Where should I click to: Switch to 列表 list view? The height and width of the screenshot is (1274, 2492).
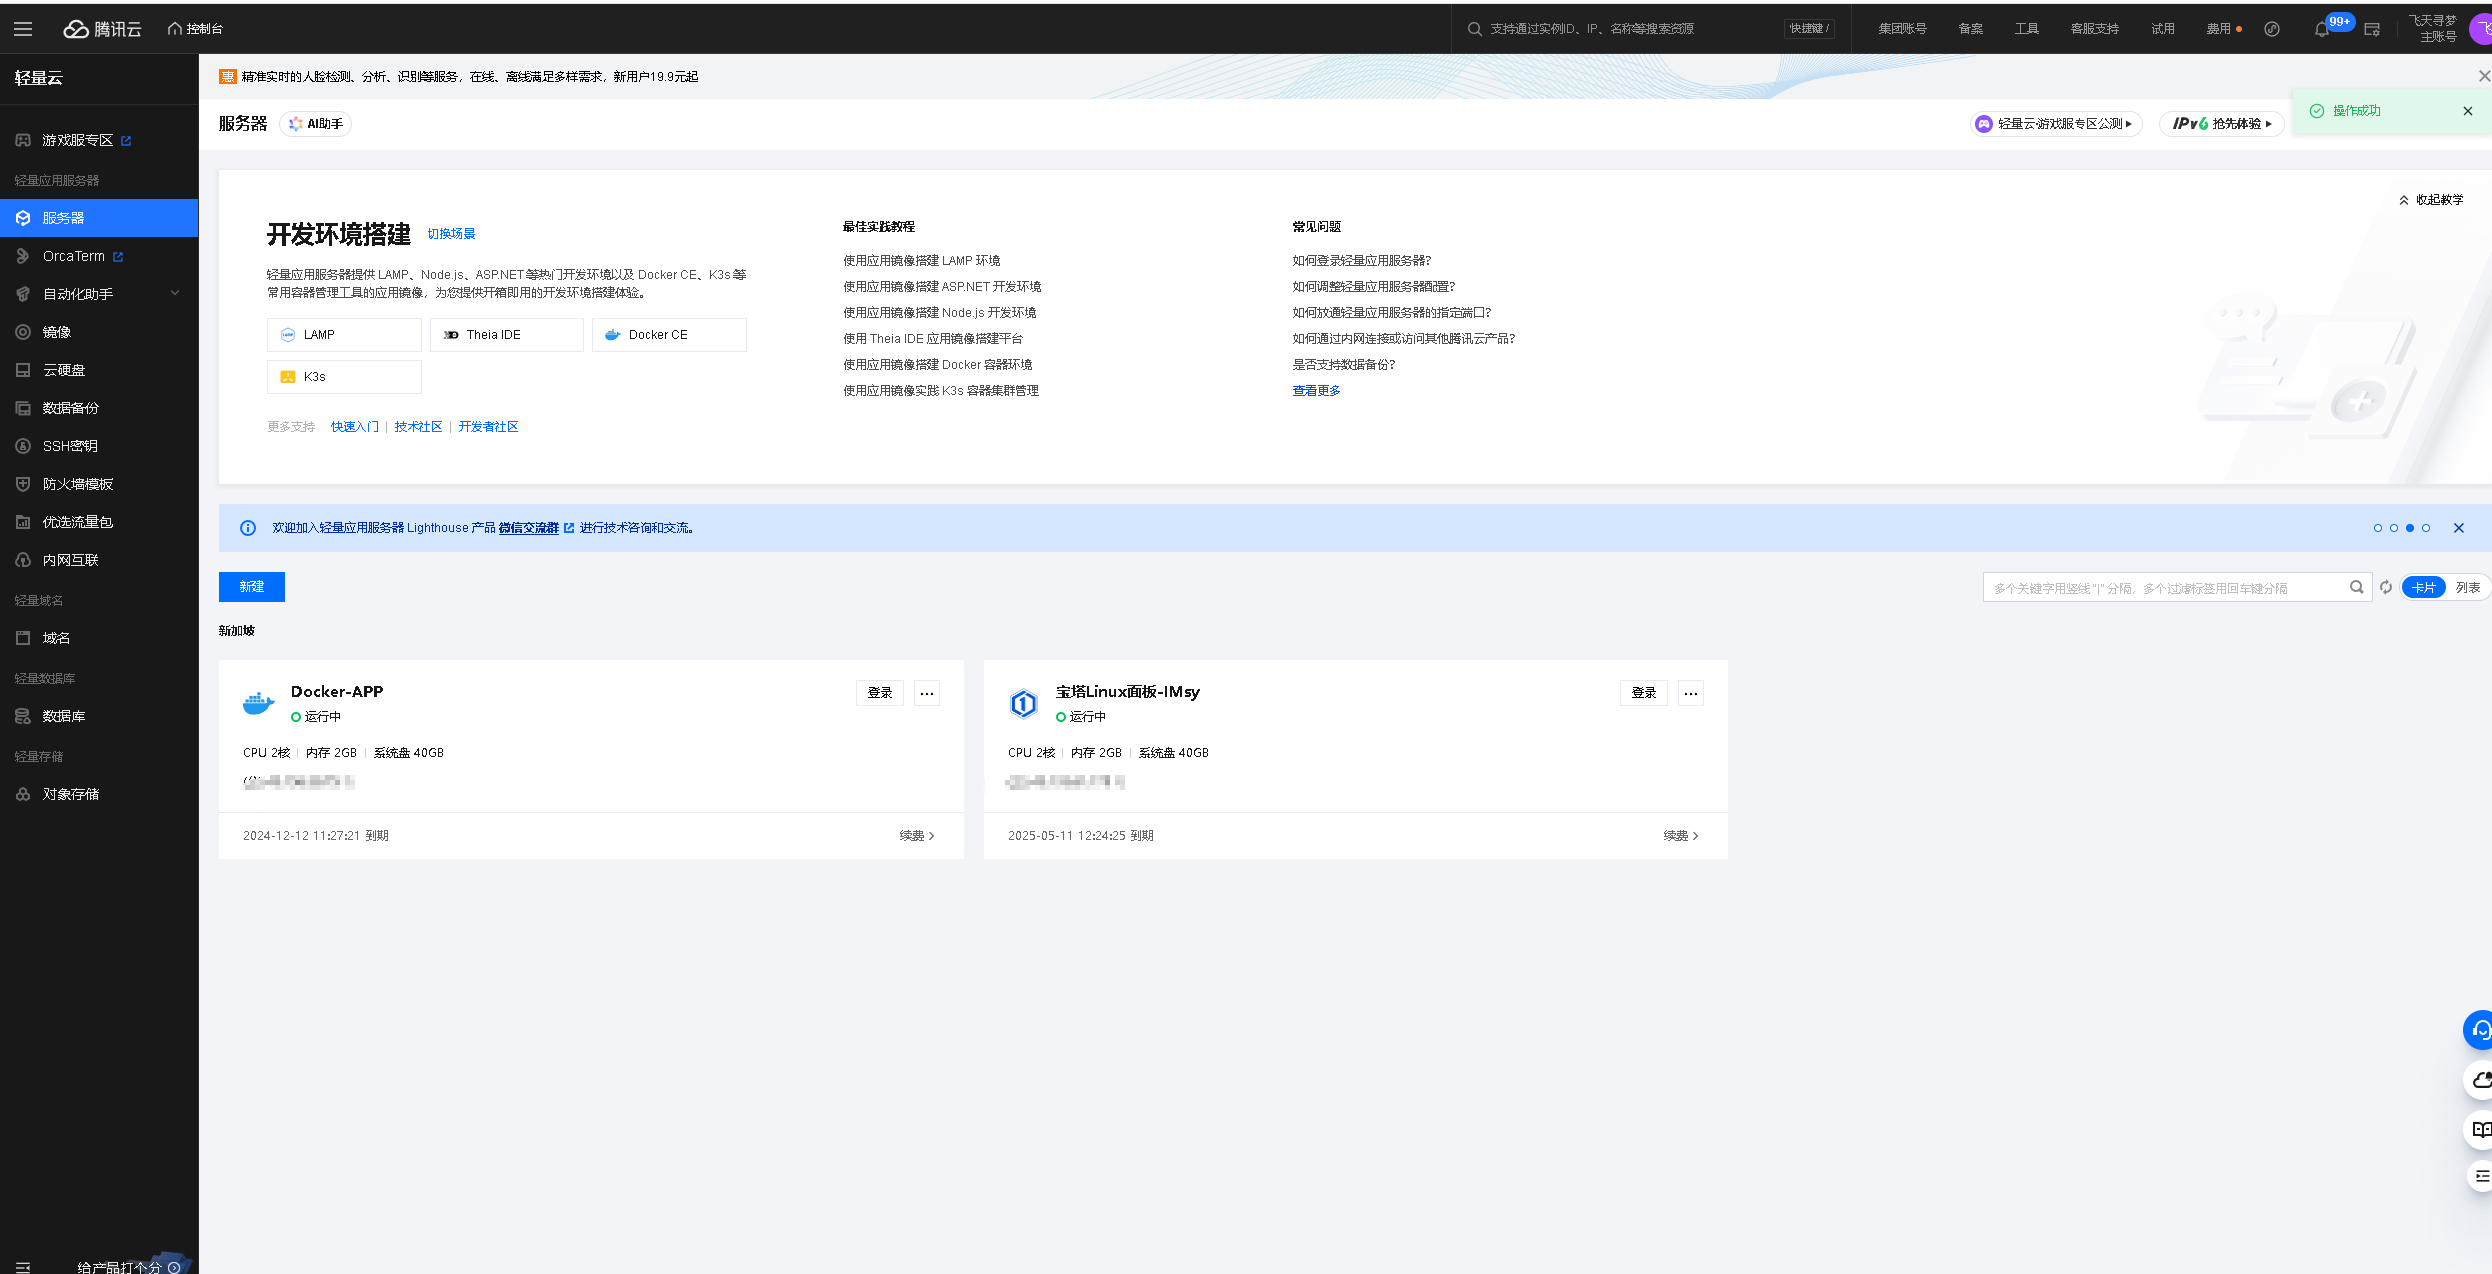[x=2467, y=588]
